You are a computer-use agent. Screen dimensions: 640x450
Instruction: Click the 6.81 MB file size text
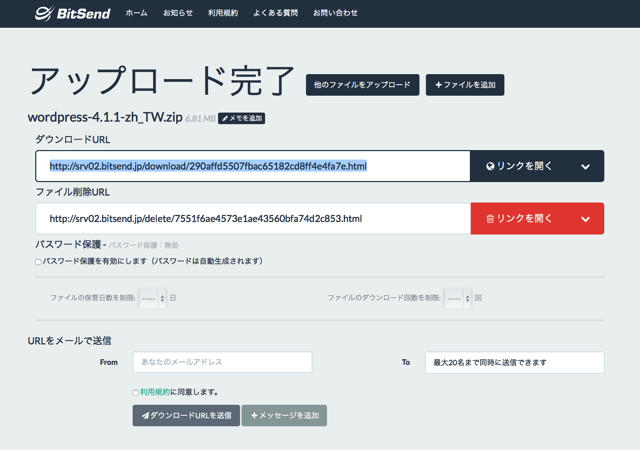200,119
